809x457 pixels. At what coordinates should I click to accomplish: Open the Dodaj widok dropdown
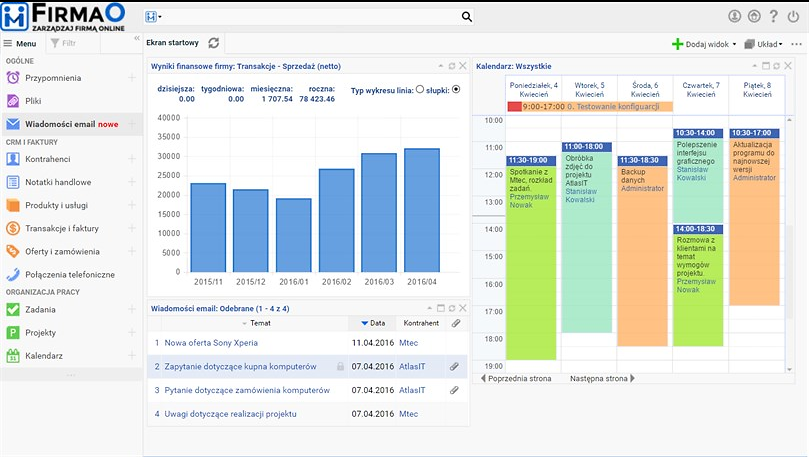pos(705,44)
